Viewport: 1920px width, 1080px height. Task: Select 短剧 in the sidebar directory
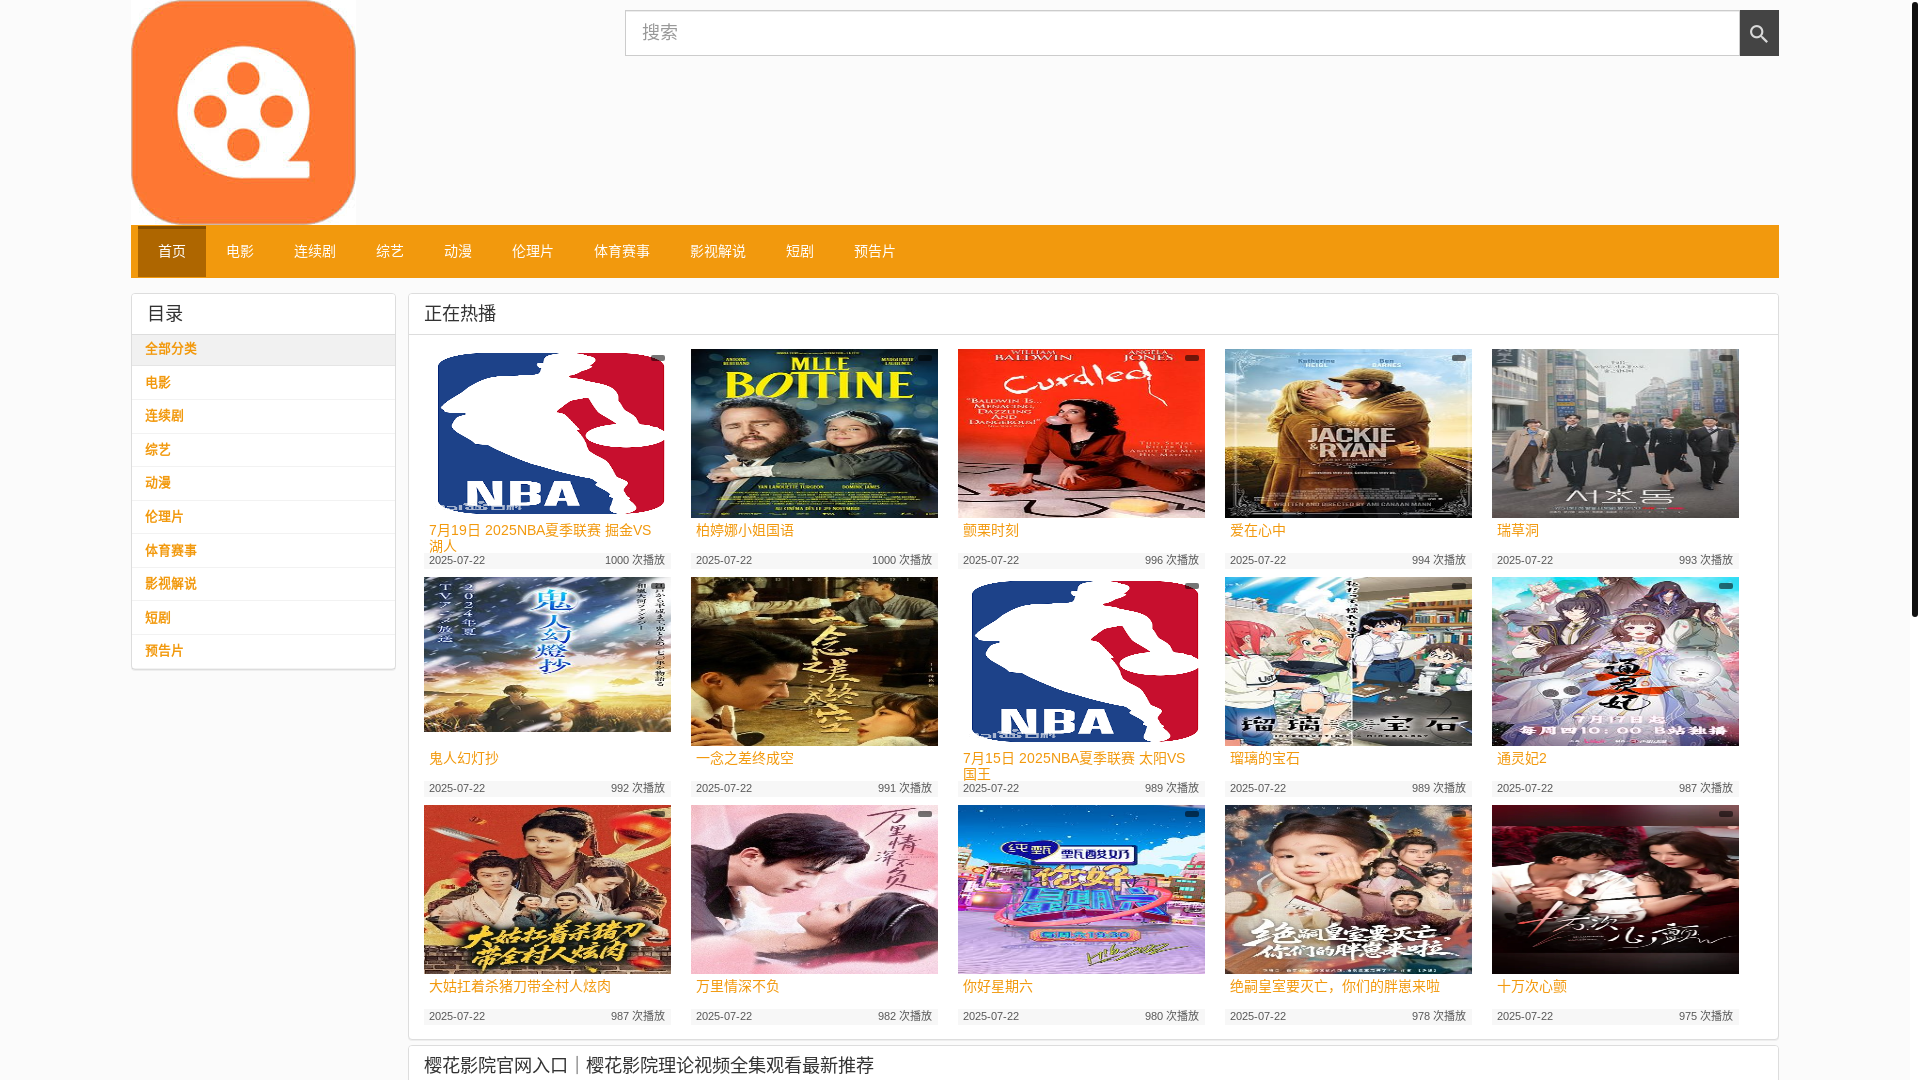tap(263, 618)
